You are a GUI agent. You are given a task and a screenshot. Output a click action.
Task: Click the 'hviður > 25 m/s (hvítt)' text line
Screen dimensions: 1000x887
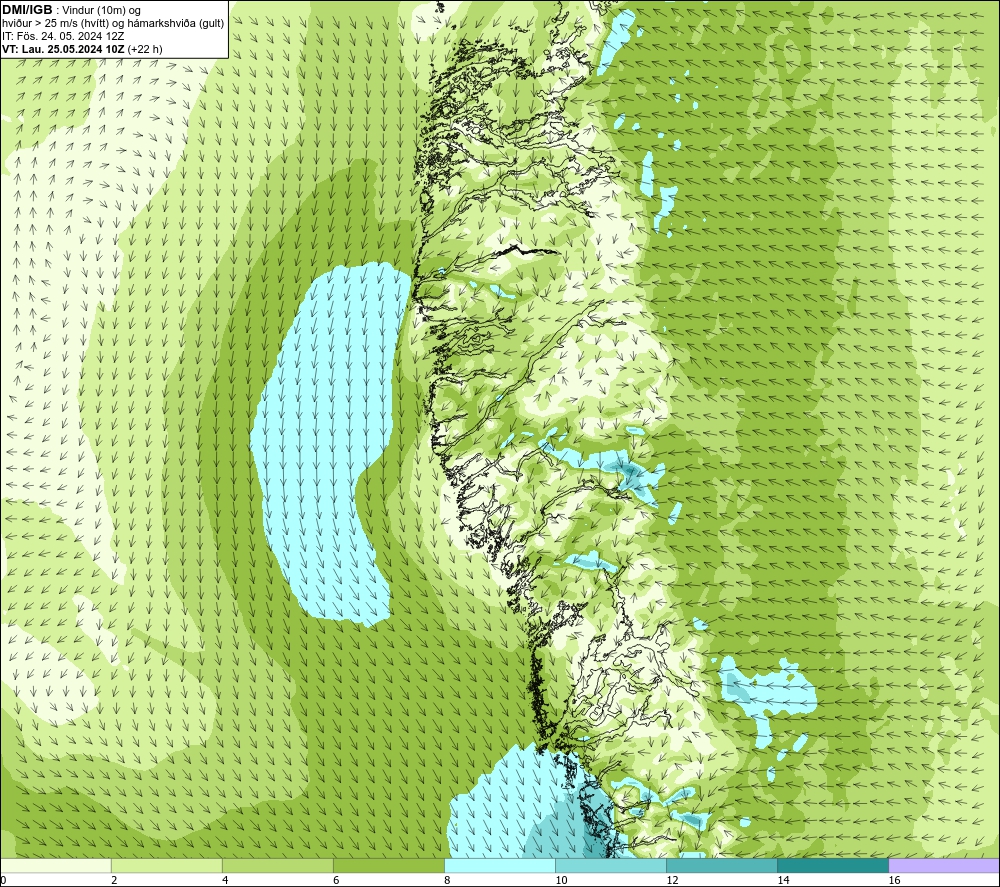(113, 24)
